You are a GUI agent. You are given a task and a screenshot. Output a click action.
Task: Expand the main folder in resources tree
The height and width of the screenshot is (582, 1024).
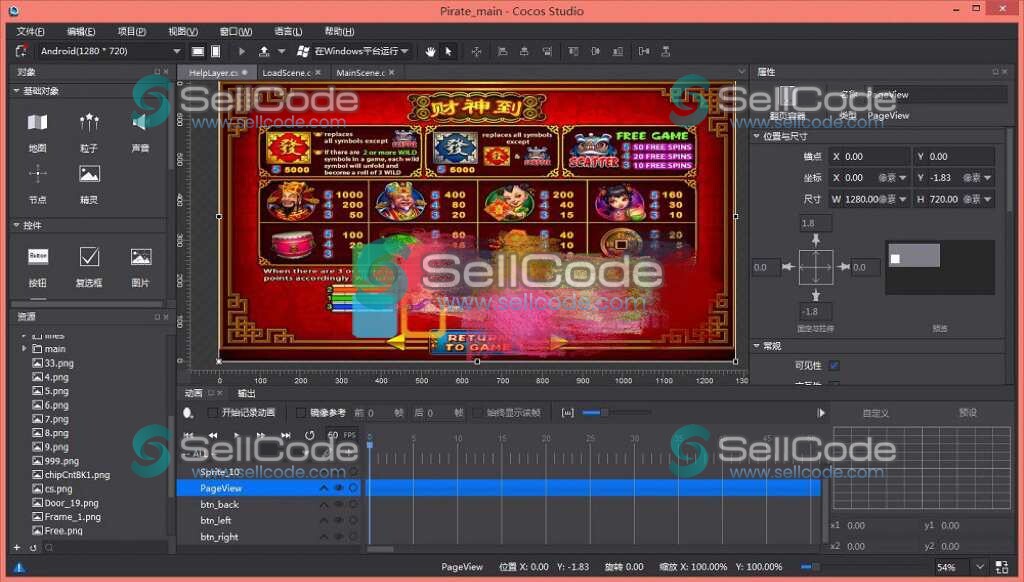point(25,349)
